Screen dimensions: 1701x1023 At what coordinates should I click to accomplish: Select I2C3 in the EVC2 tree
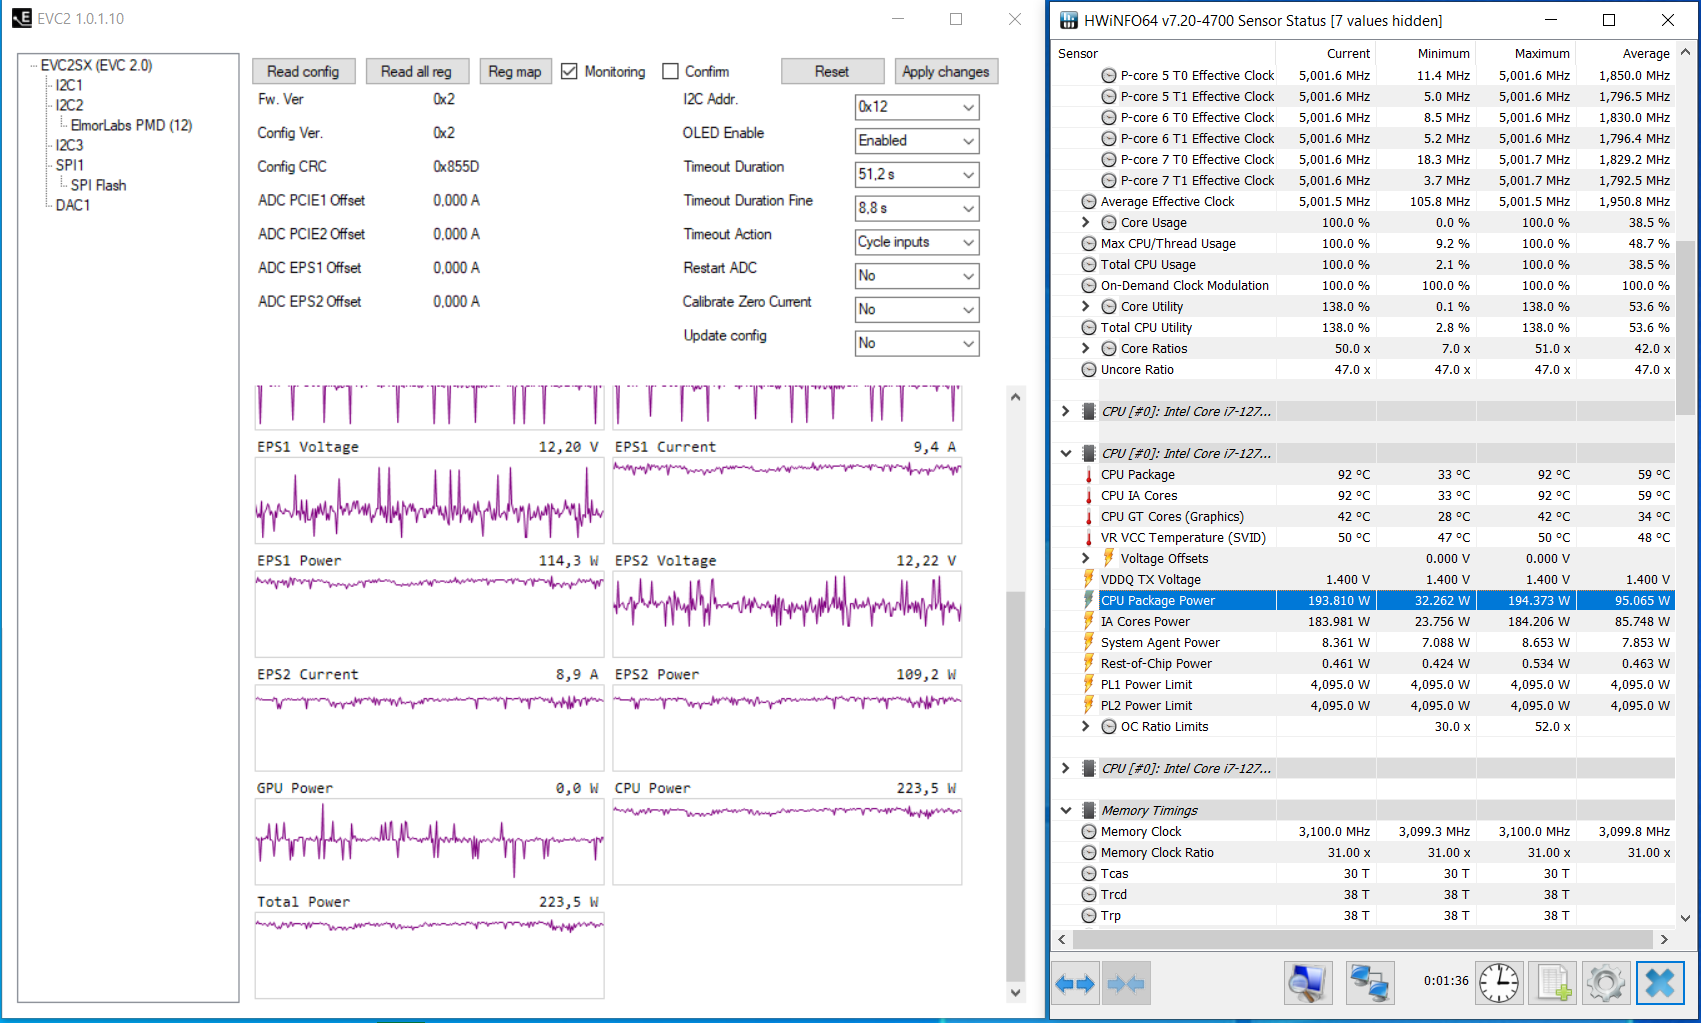coord(69,146)
